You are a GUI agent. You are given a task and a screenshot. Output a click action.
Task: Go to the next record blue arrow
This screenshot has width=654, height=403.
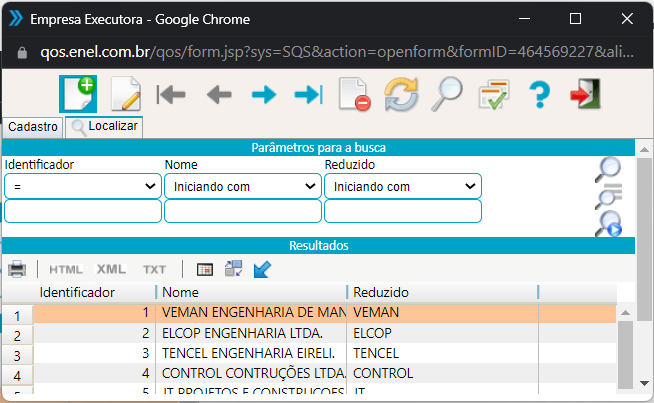263,95
